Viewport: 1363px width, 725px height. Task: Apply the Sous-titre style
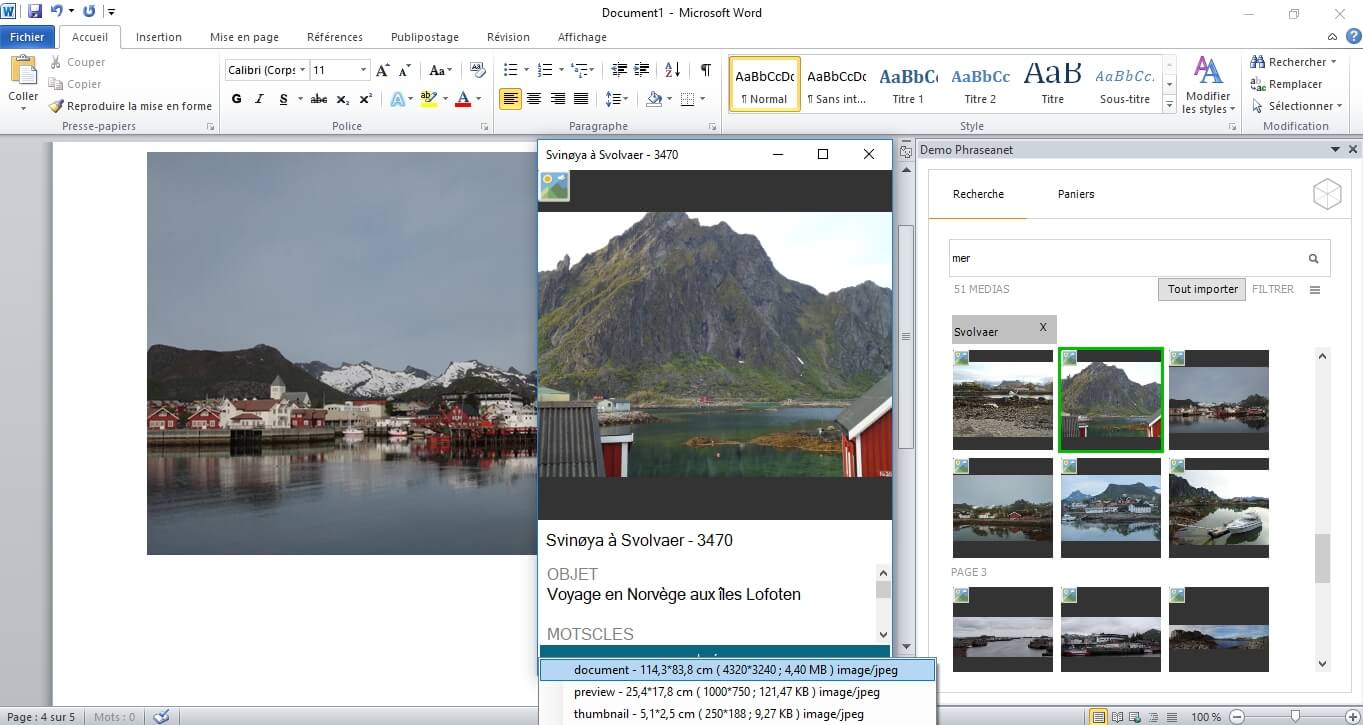pos(1125,84)
